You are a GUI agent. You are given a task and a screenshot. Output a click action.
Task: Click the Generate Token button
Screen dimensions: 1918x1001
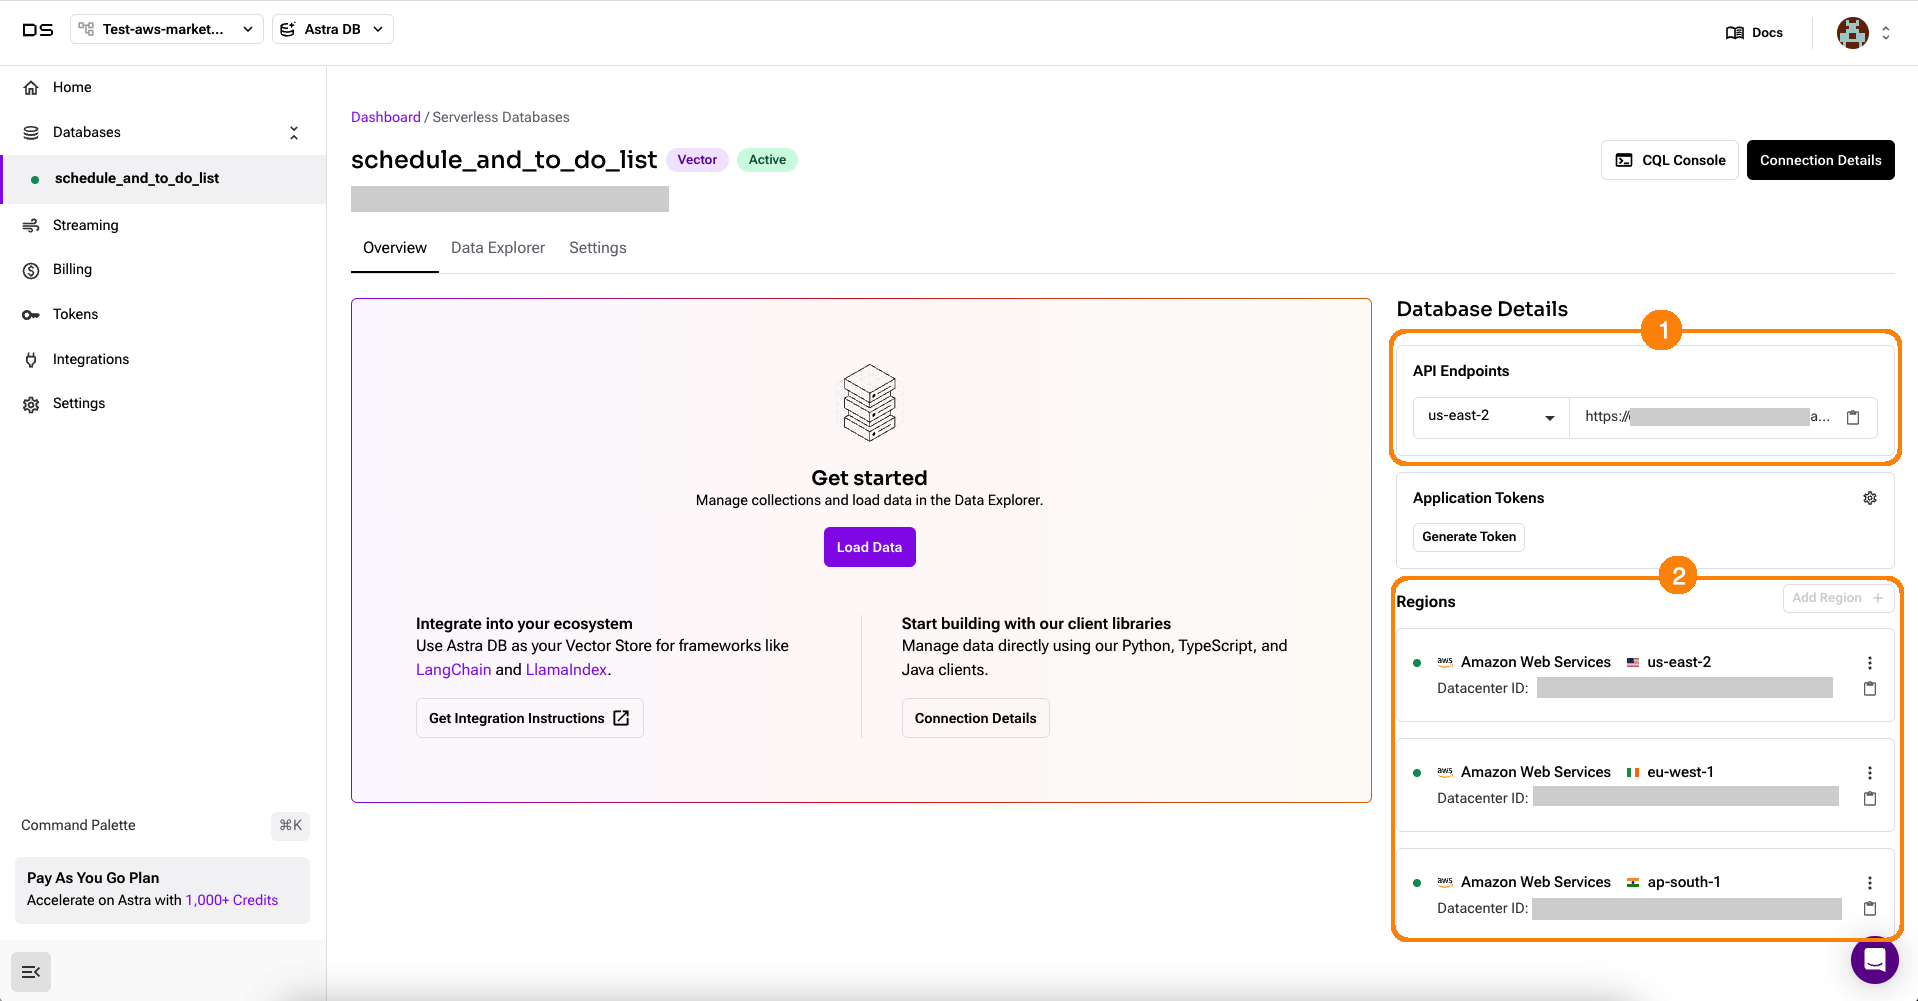1468,537
